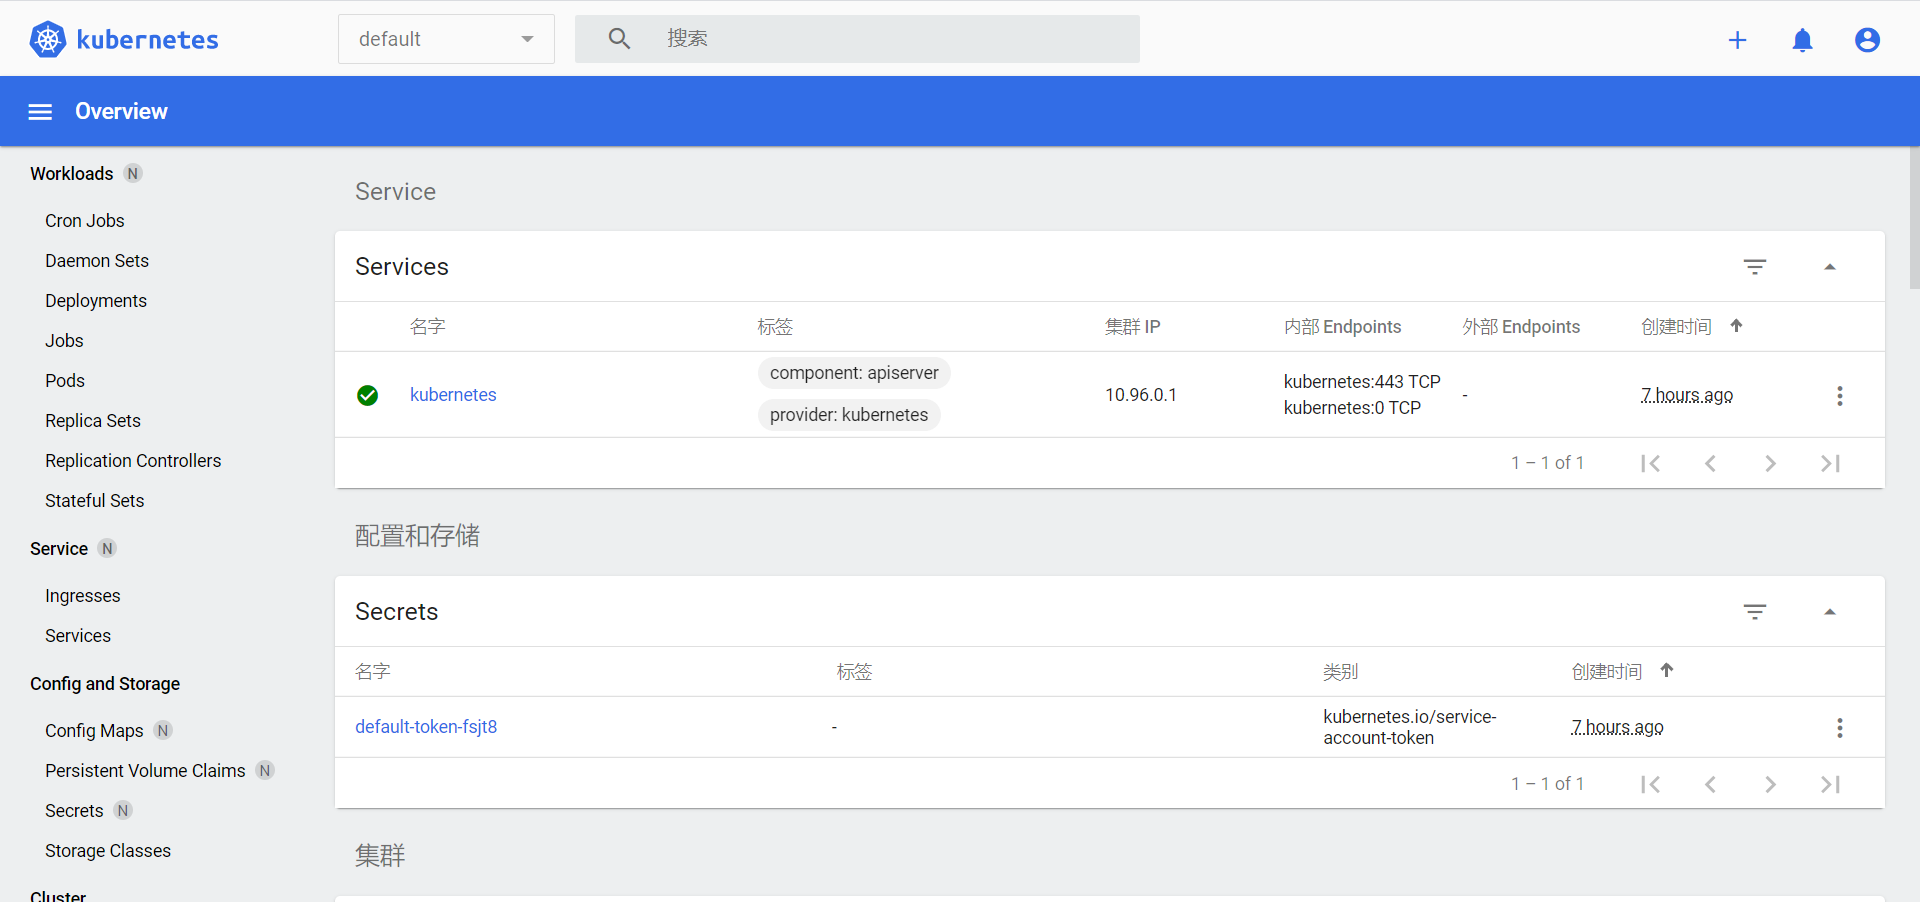
Task: Sort Services by 创建时间 column header
Action: click(1676, 327)
